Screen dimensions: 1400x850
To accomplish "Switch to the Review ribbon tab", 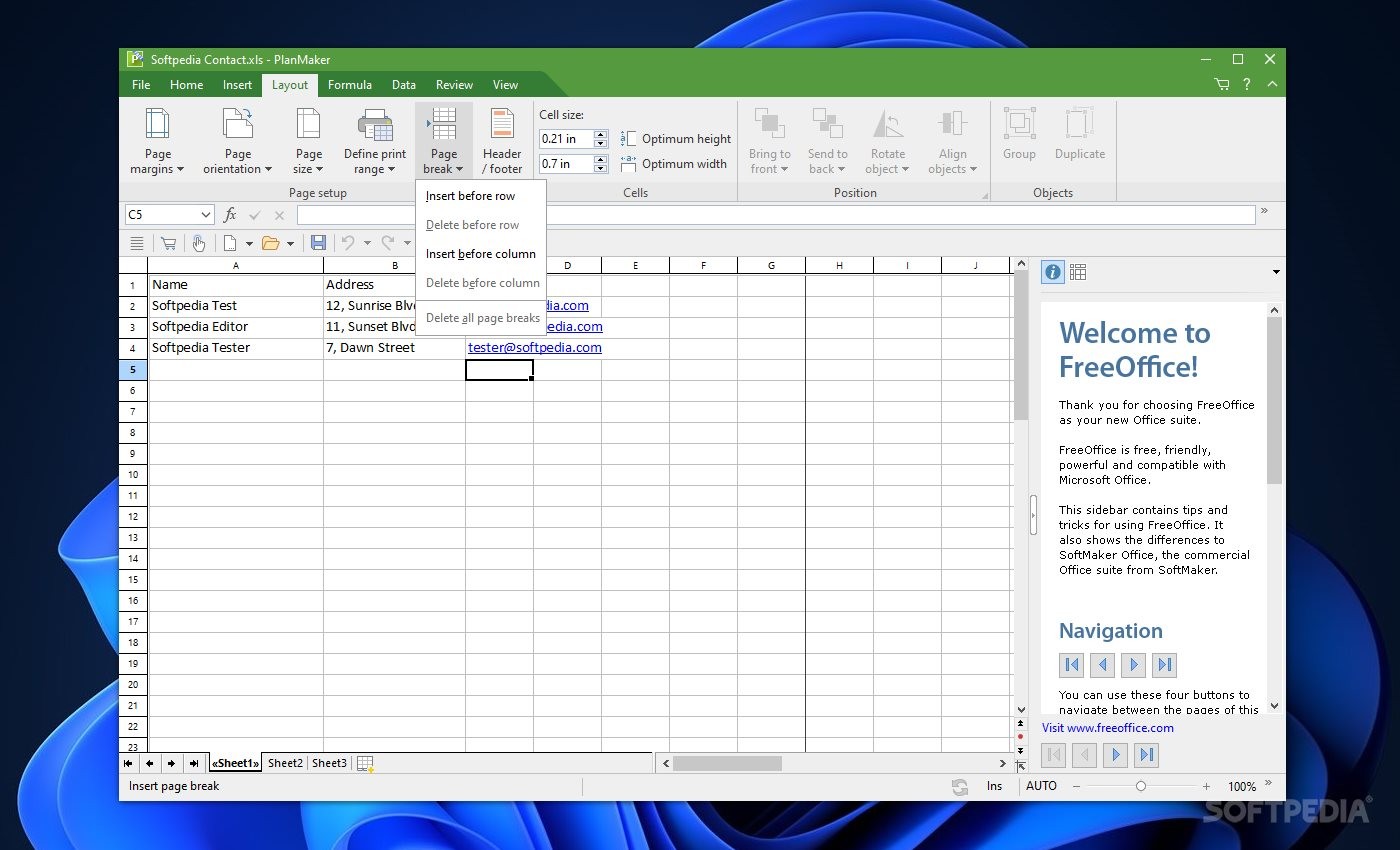I will click(x=454, y=85).
